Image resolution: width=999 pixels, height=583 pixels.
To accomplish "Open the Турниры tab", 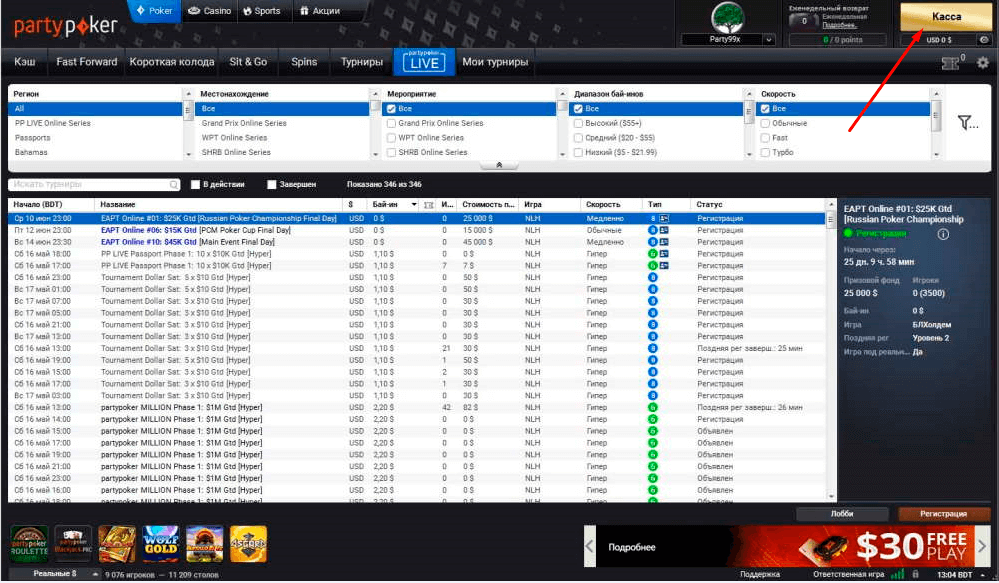I will tap(362, 62).
